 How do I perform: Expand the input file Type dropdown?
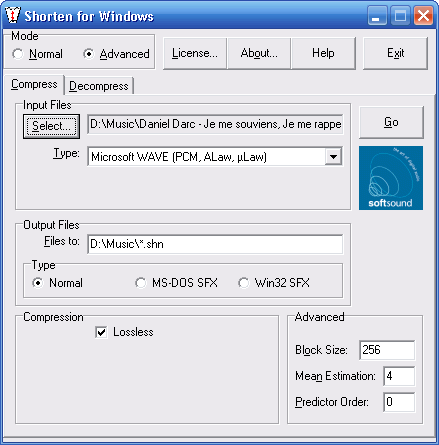click(333, 156)
